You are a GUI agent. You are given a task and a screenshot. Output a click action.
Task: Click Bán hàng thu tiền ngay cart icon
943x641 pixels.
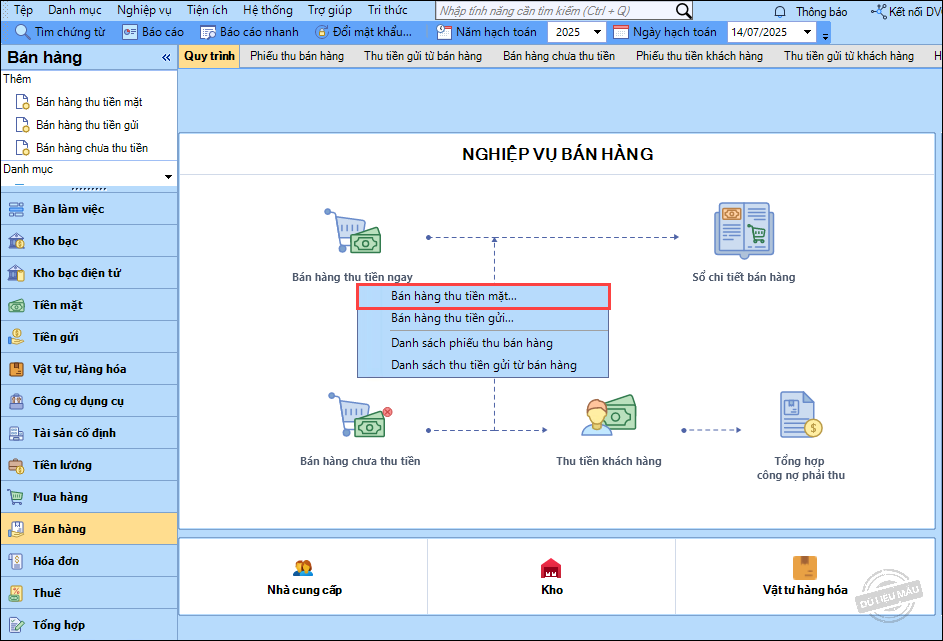(x=353, y=232)
